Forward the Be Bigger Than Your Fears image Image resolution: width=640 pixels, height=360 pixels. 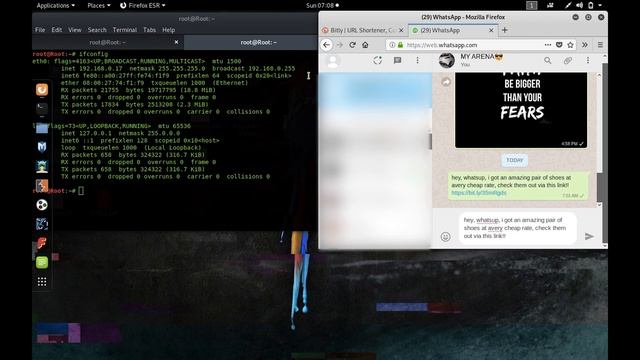tap(446, 82)
